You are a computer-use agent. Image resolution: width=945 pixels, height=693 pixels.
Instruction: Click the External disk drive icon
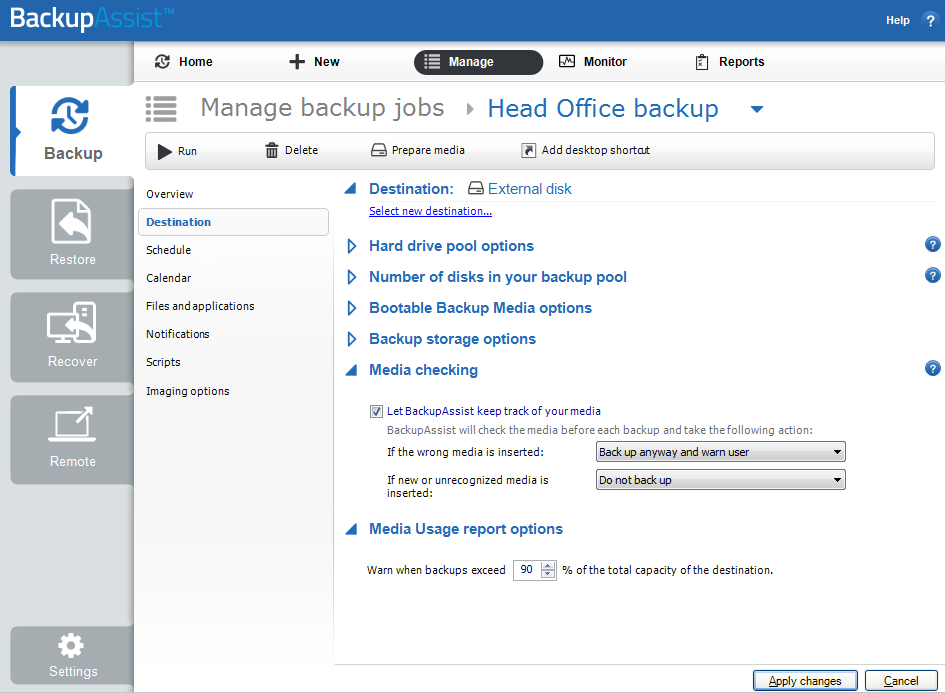(x=476, y=189)
